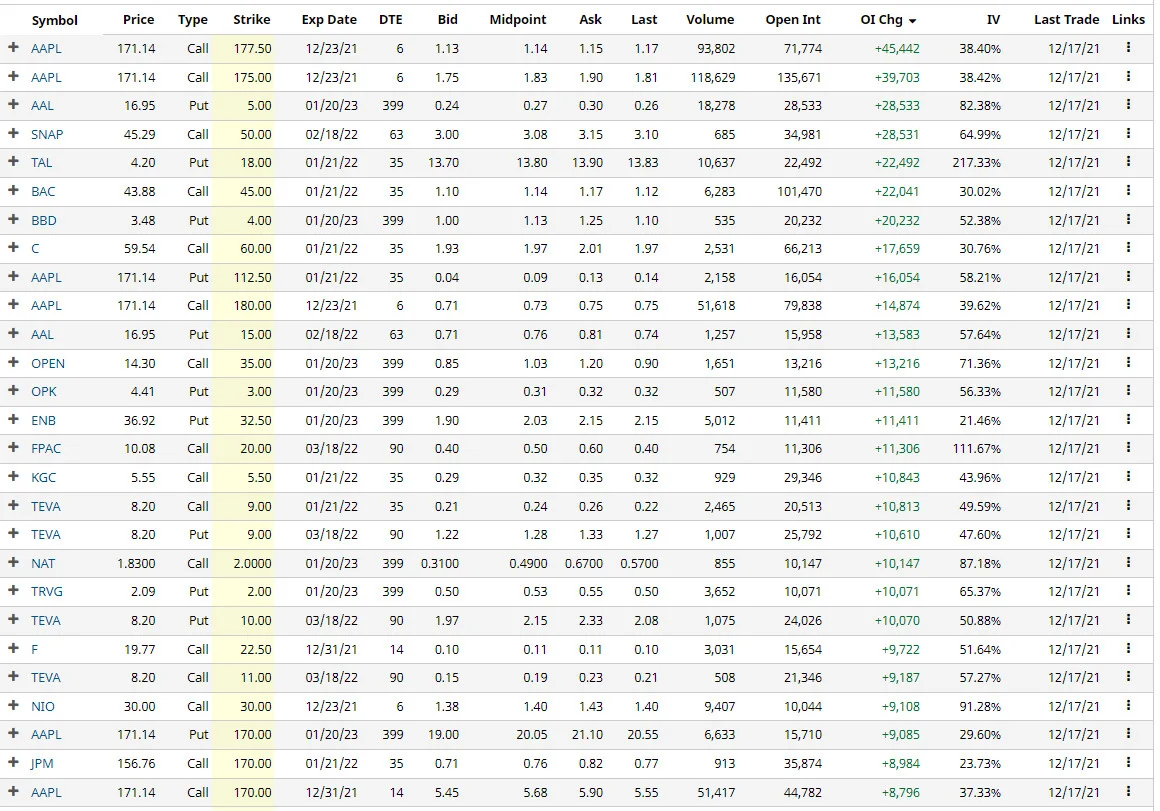Open links menu for BBD put row
Screen dimensions: 1160x811
click(x=1128, y=219)
